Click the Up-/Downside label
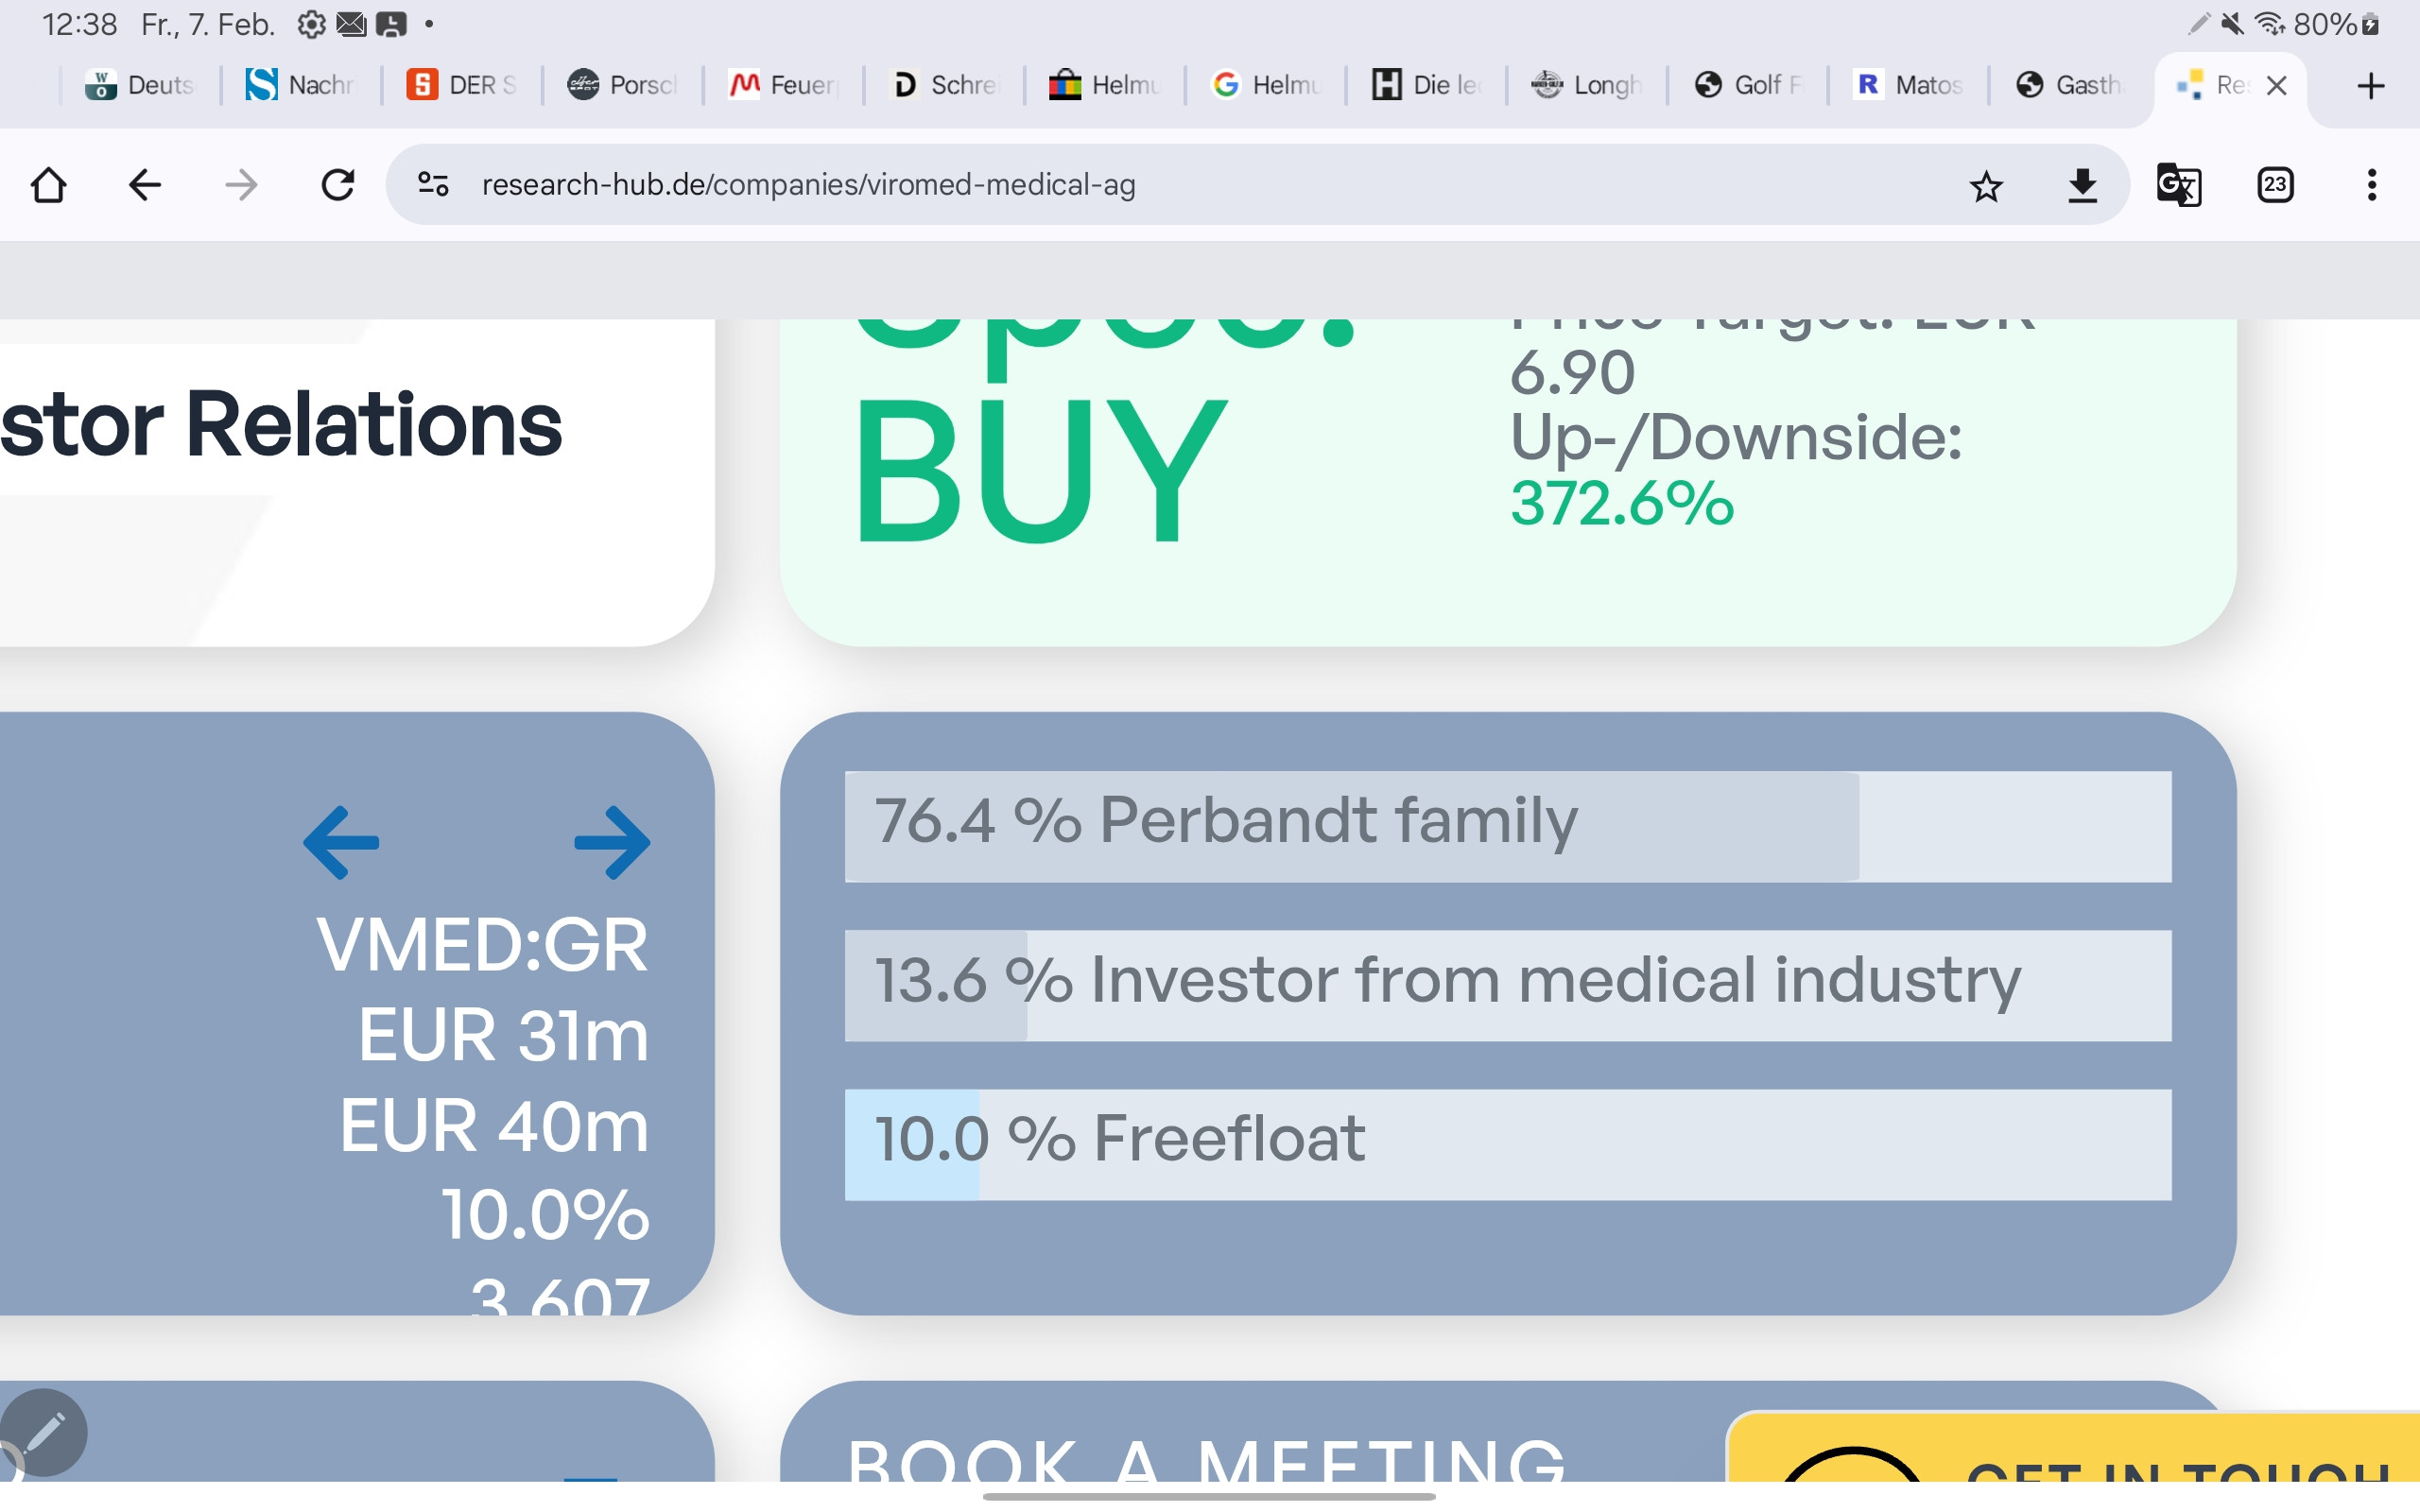 (1736, 438)
